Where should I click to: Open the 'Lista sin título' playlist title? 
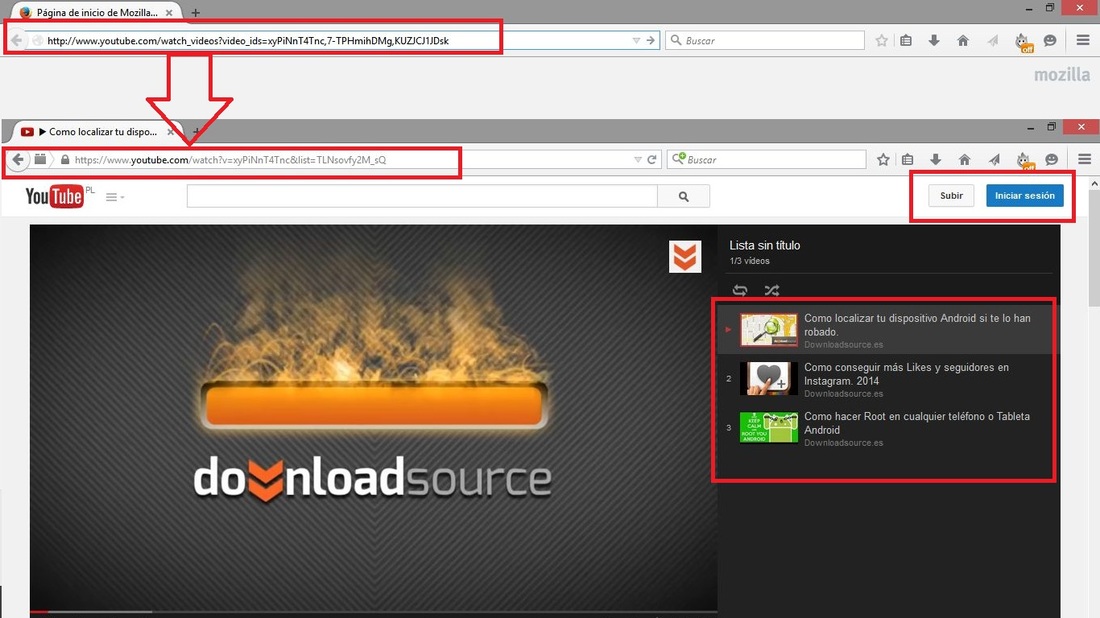[x=765, y=246]
